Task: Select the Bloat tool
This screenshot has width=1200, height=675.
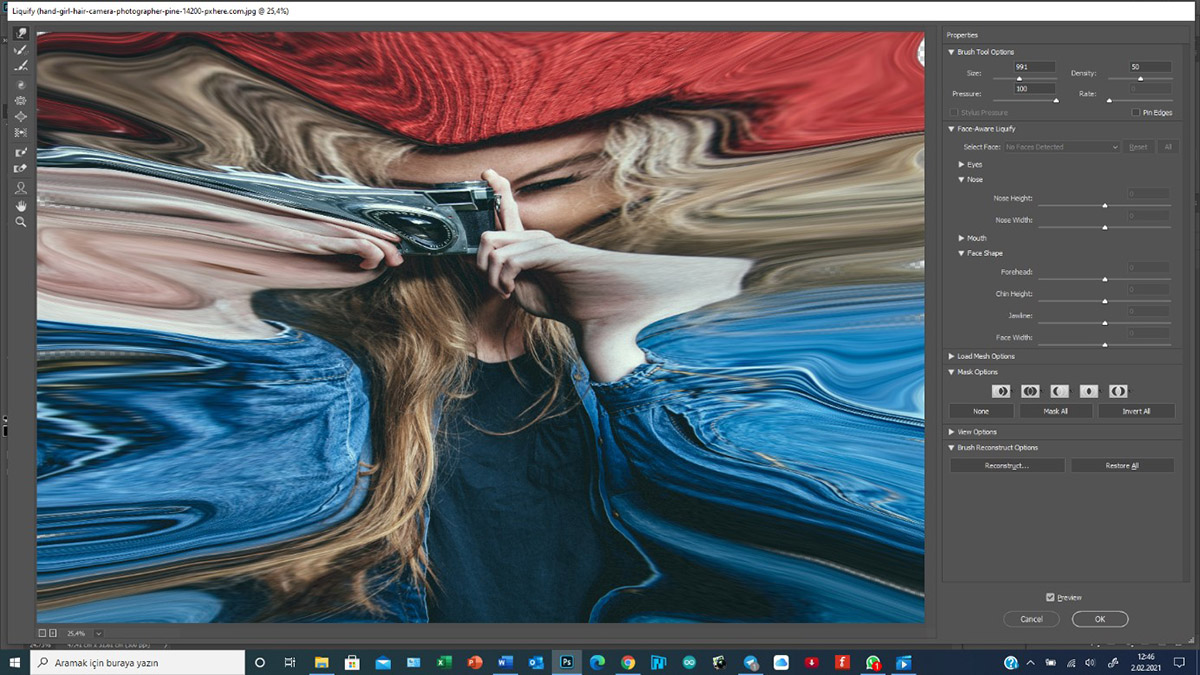Action: click(20, 117)
